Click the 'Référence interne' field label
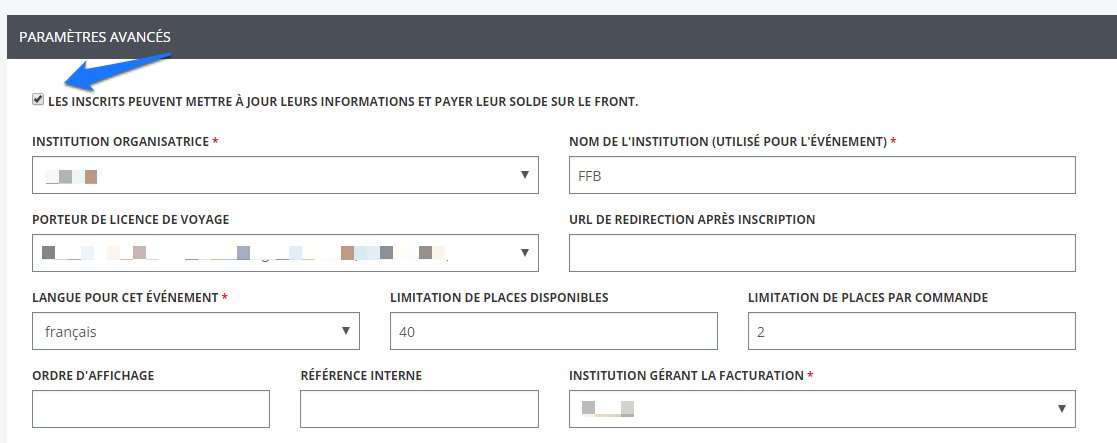The width and height of the screenshot is (1117, 443). pyautogui.click(x=360, y=375)
